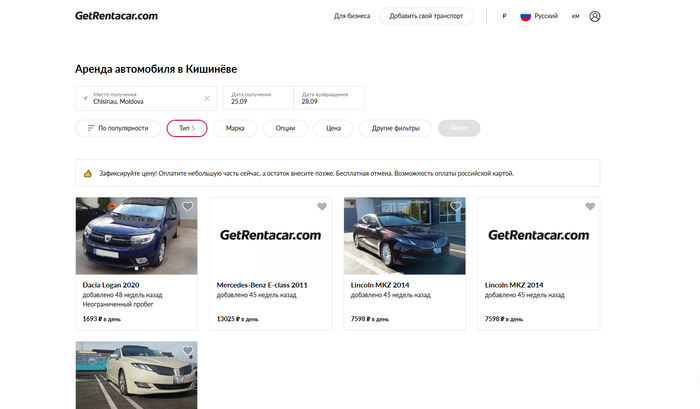Open the Для бизнеса link
Viewport: 700px width, 409px height.
click(x=352, y=16)
